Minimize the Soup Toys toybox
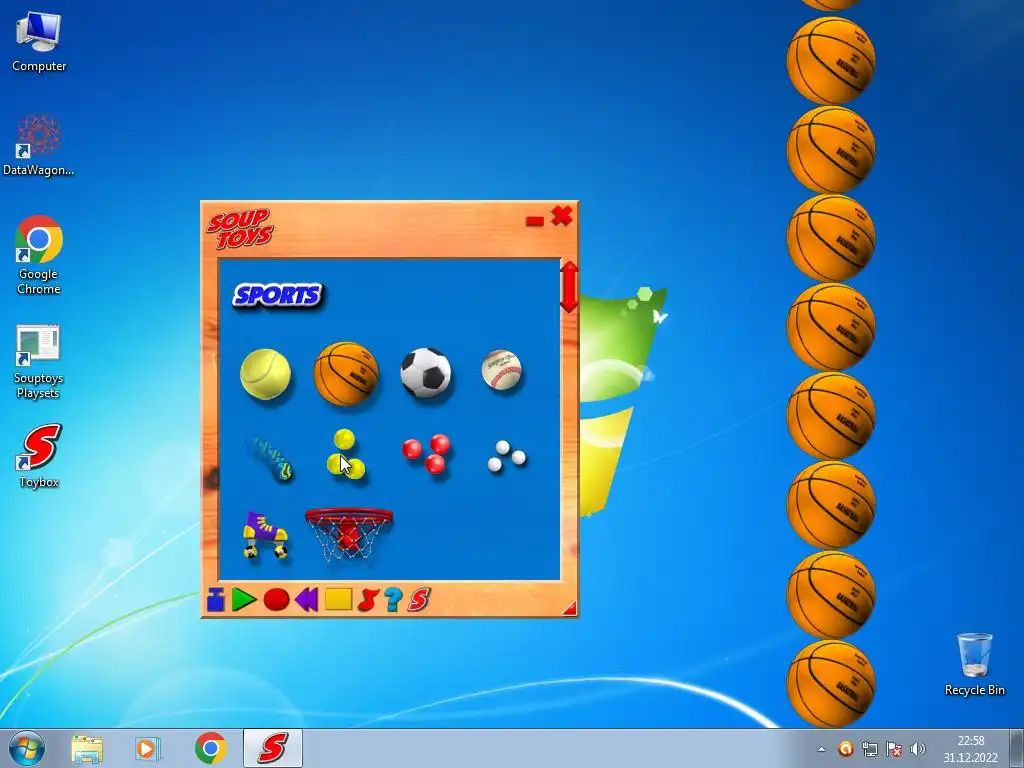The height and width of the screenshot is (768, 1024). [535, 222]
